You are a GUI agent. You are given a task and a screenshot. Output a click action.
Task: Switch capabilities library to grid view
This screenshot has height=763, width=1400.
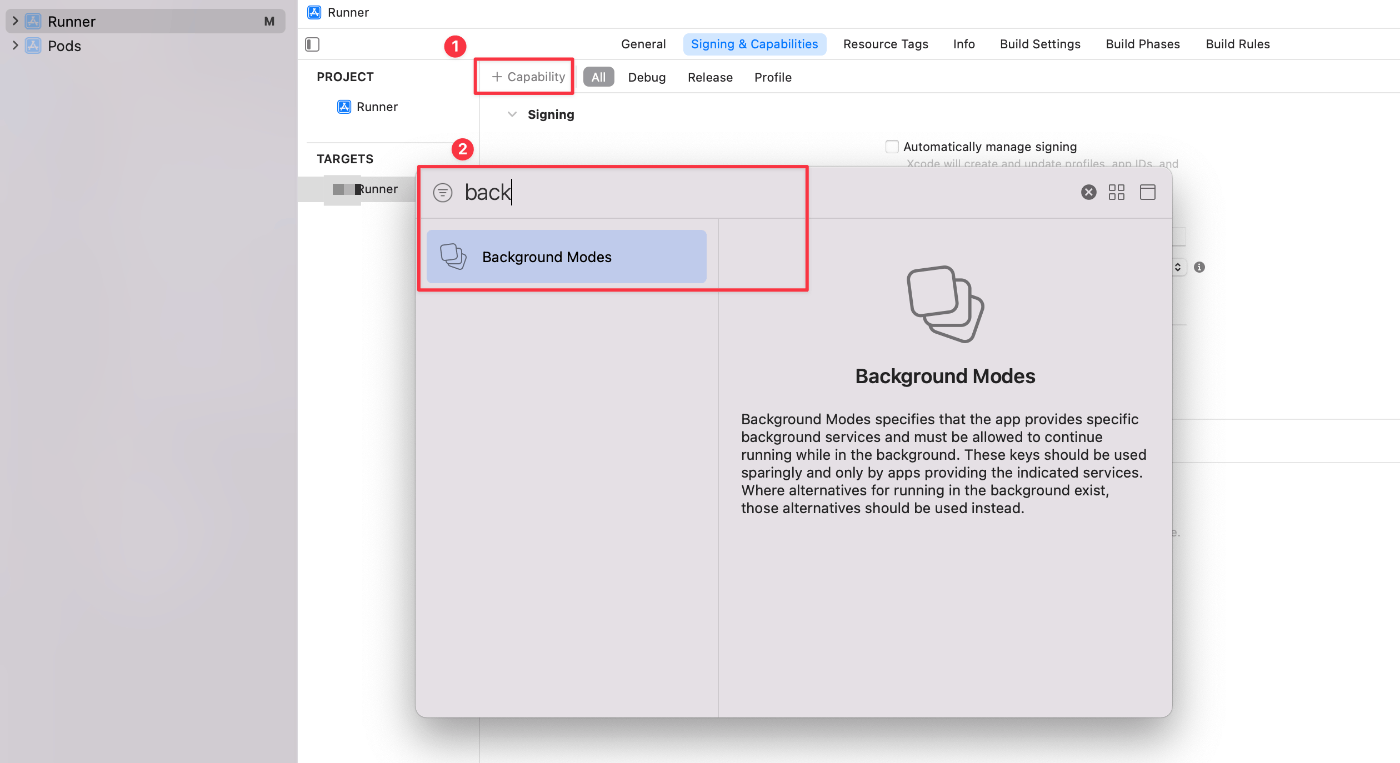(1117, 192)
